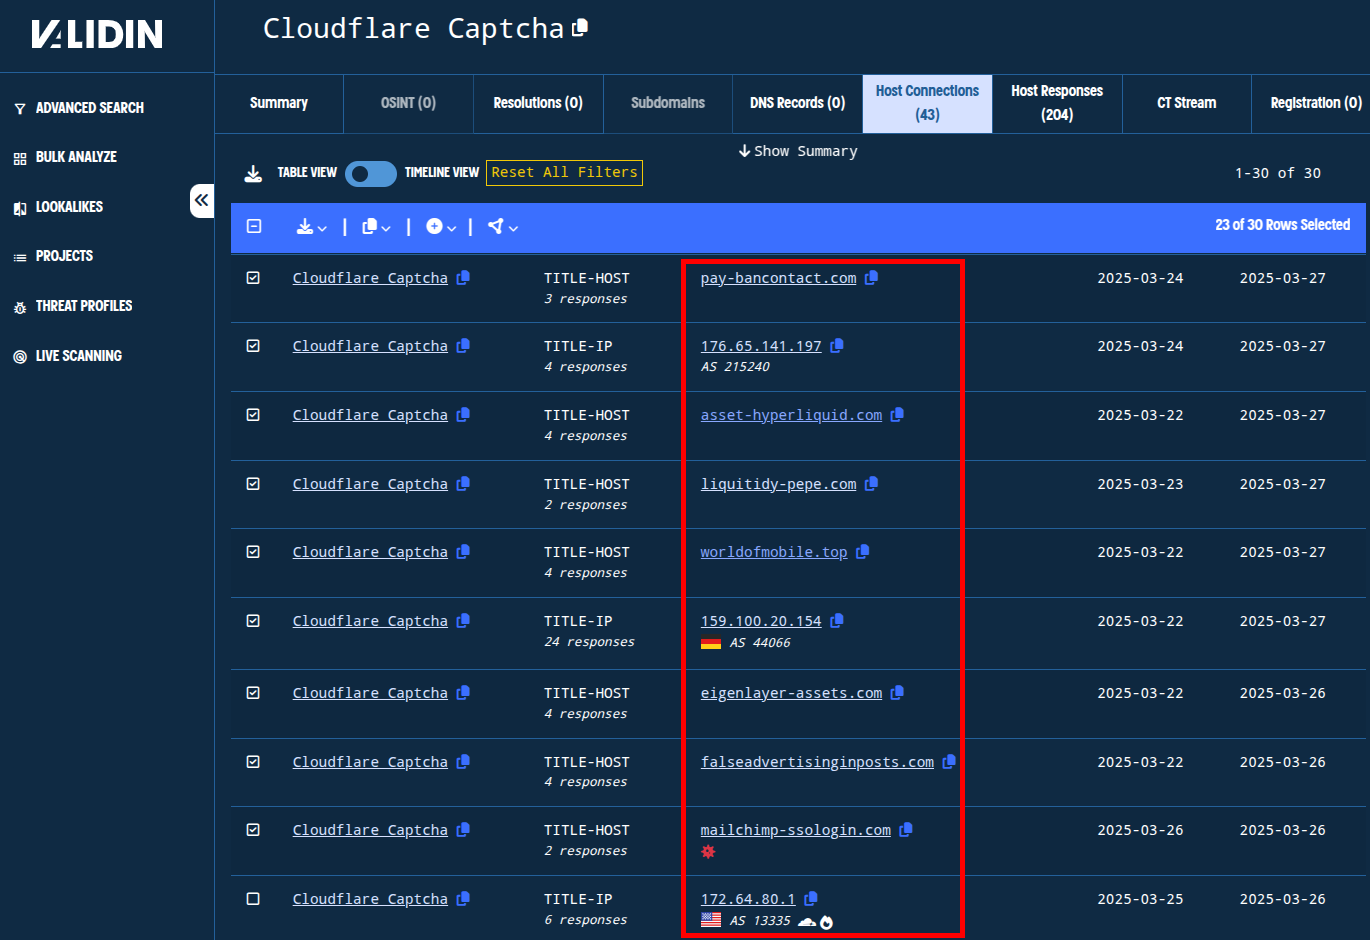The image size is (1370, 940).
Task: Open the asset-hyperliquid.com link
Action: point(791,415)
